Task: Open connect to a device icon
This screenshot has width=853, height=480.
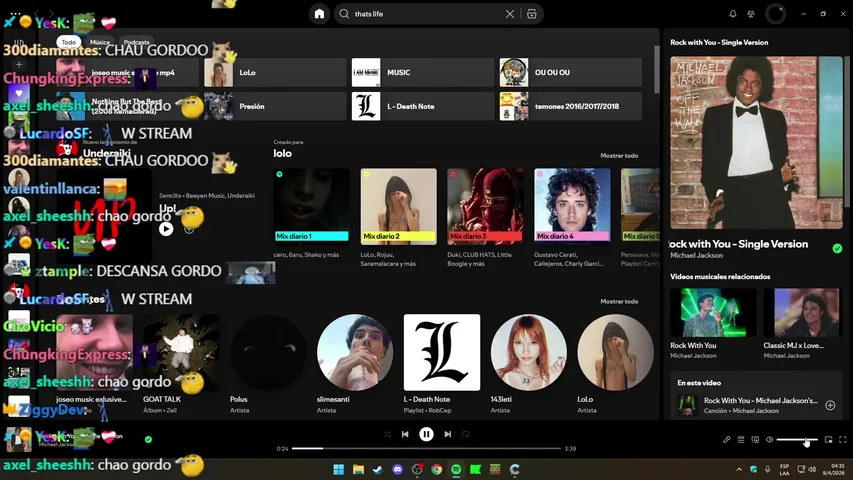Action: pos(755,440)
